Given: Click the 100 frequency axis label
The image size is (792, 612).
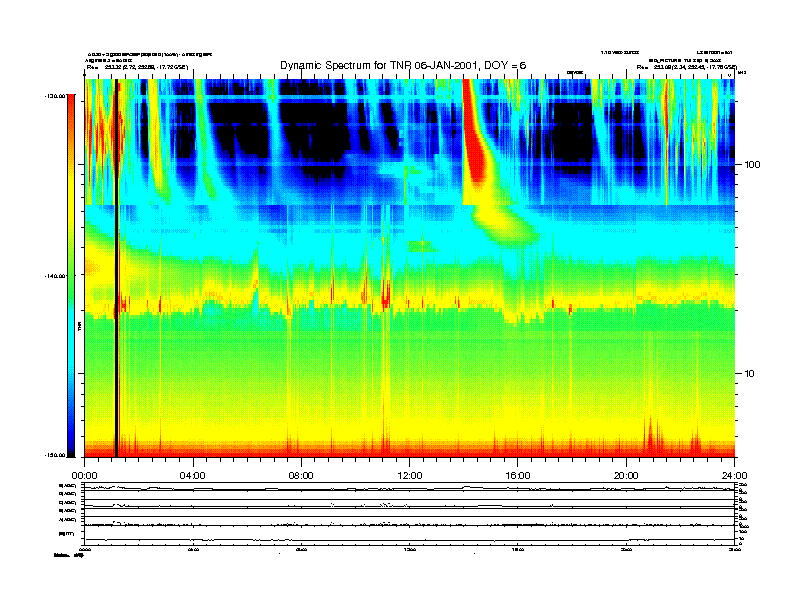Looking at the screenshot, I should 753,165.
